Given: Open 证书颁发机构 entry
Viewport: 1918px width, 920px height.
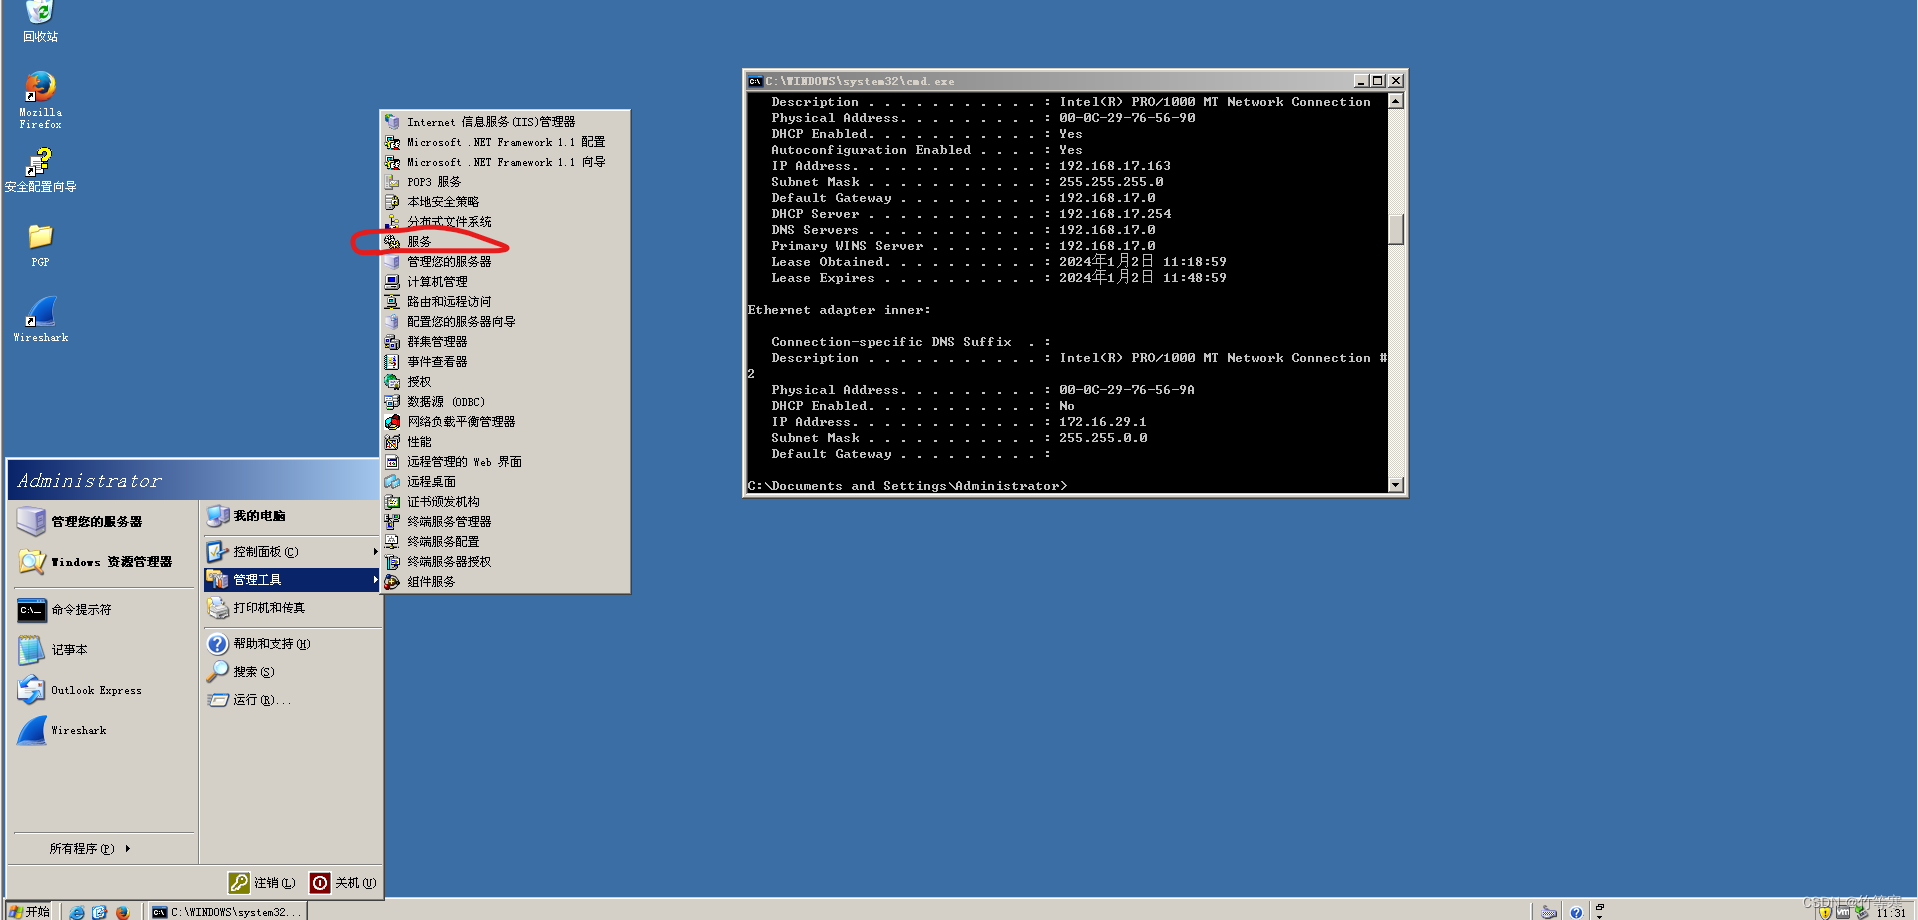Looking at the screenshot, I should [505, 502].
